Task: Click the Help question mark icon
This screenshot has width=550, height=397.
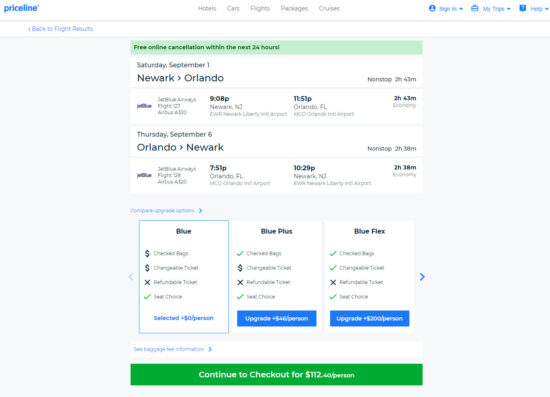Action: [523, 8]
